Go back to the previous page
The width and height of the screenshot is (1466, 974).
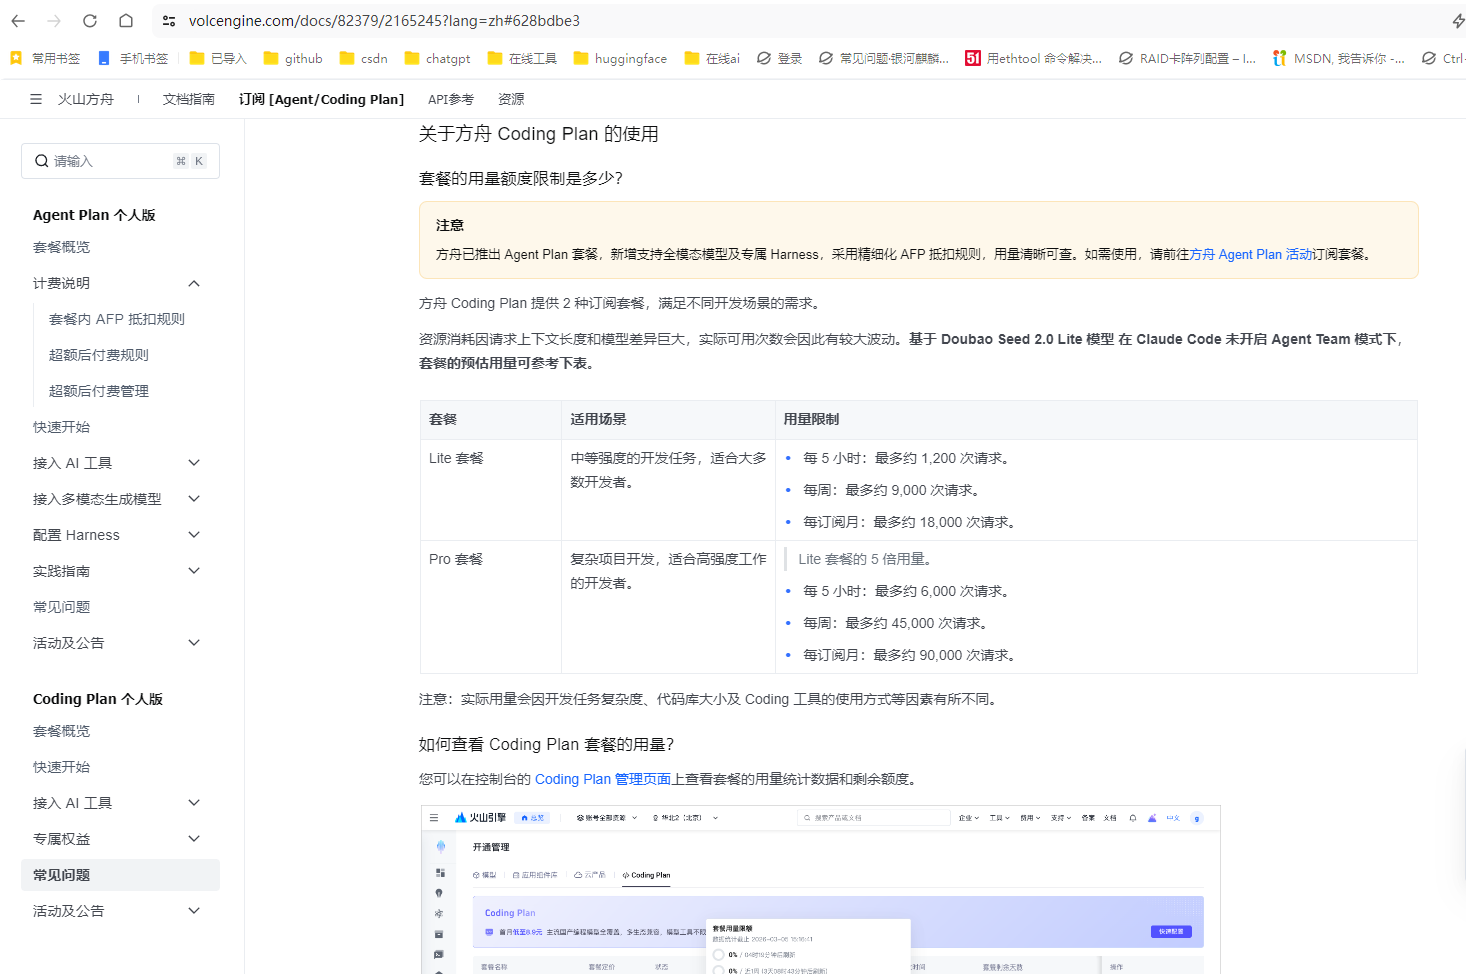click(x=18, y=20)
